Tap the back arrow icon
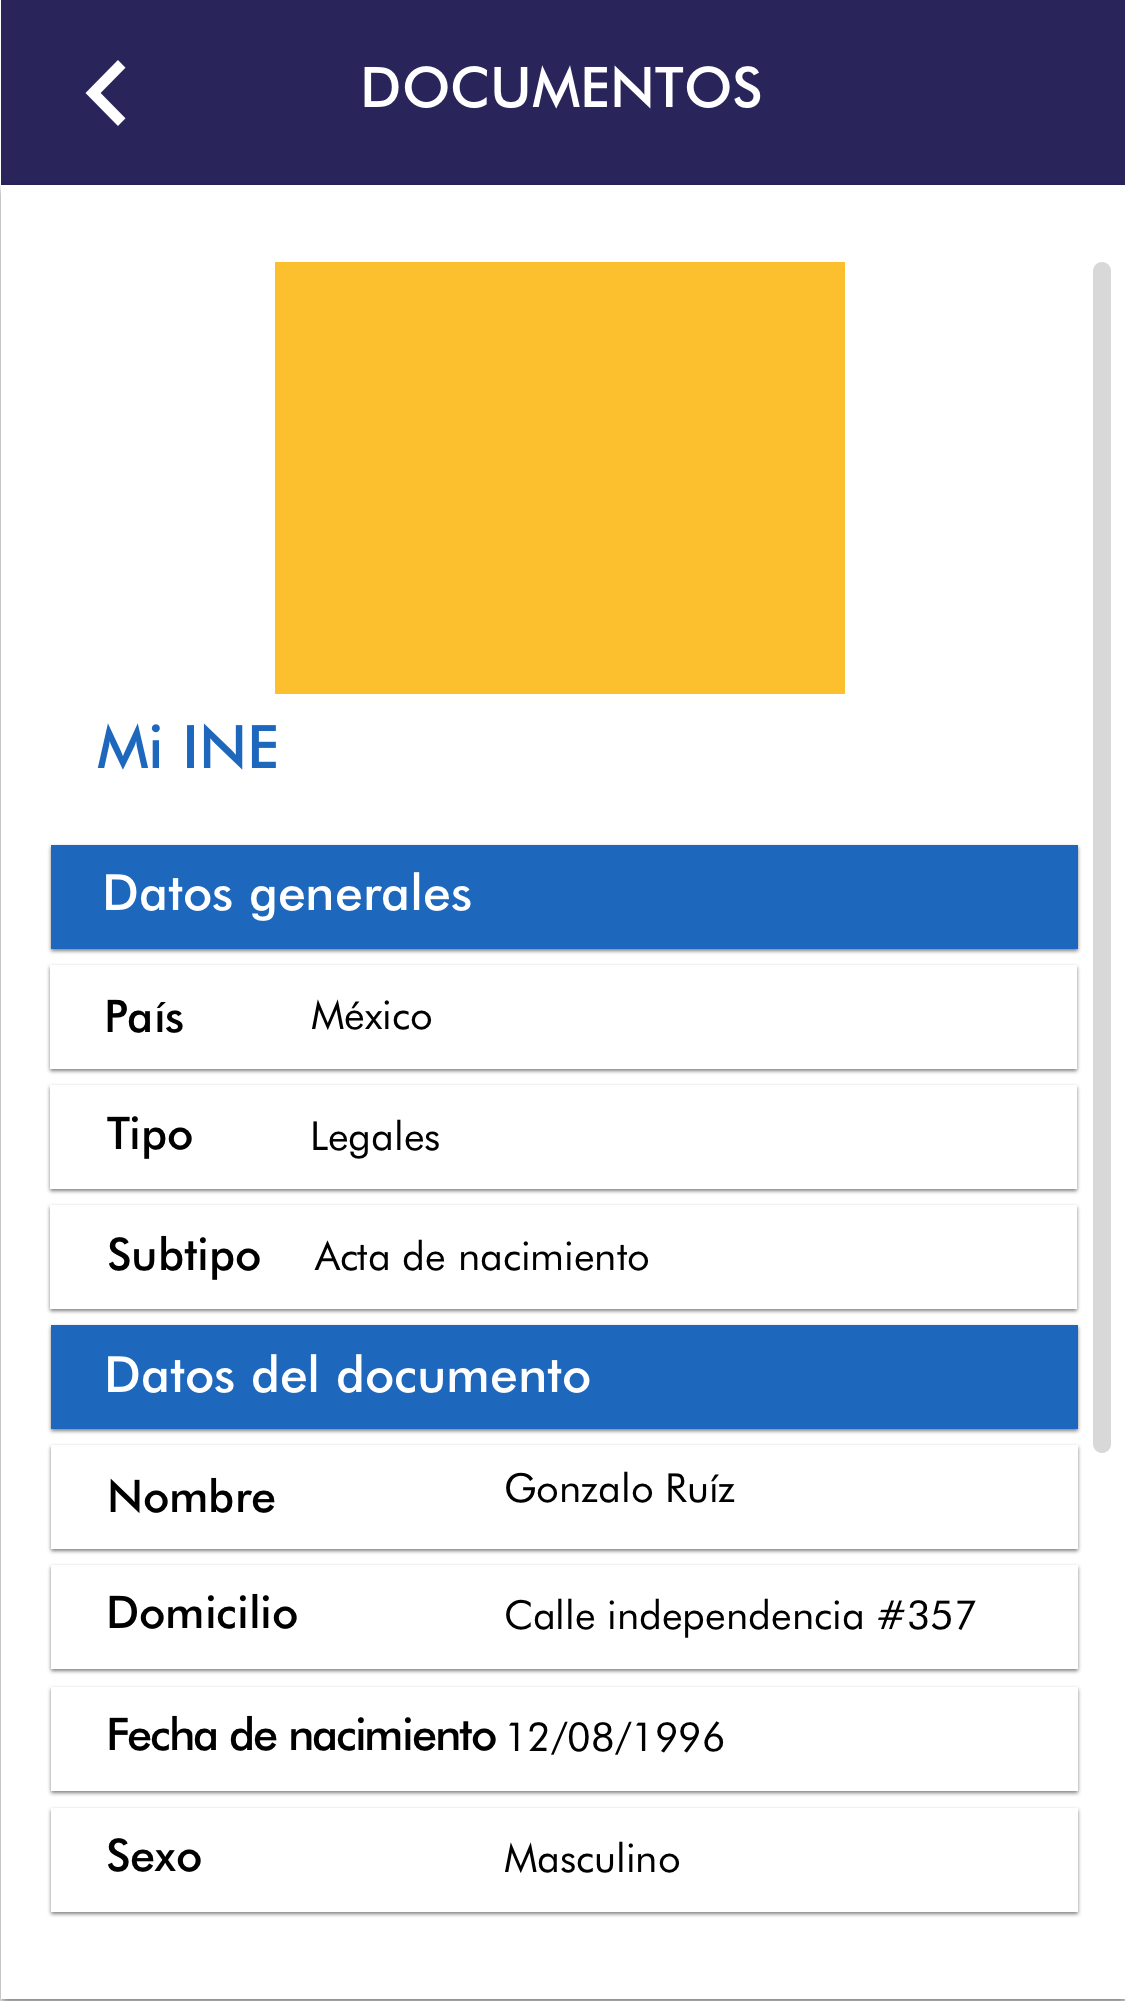Viewport: 1125px width, 2001px height. (x=106, y=93)
